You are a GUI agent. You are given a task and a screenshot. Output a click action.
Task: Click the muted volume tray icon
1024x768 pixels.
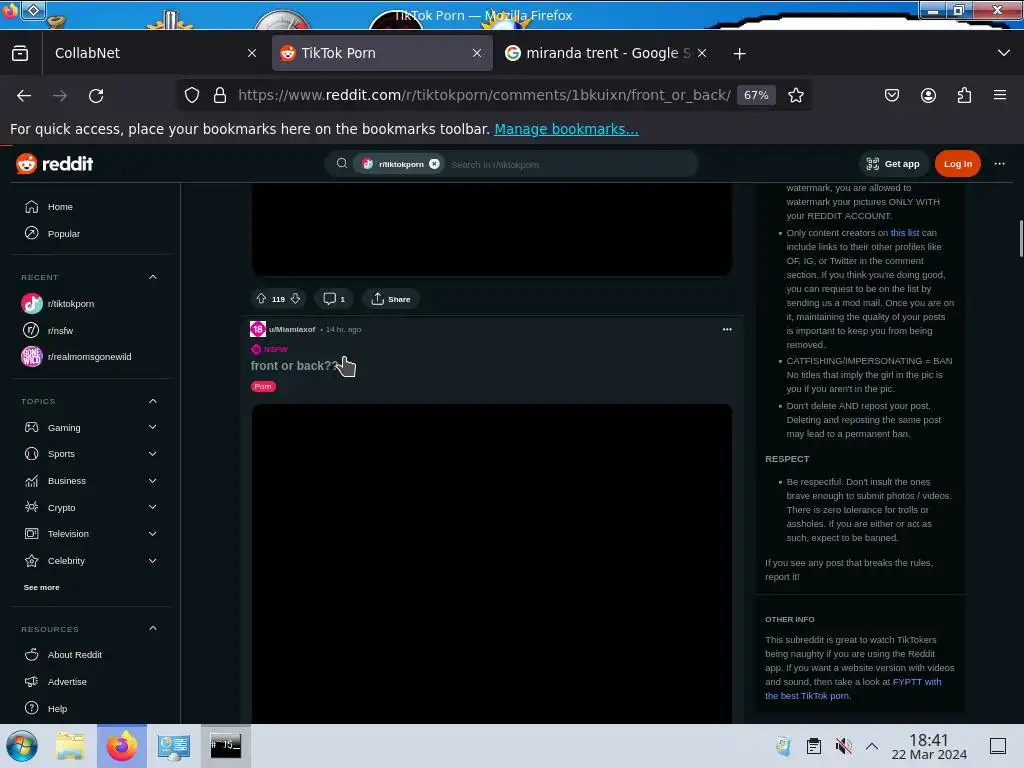pyautogui.click(x=843, y=746)
